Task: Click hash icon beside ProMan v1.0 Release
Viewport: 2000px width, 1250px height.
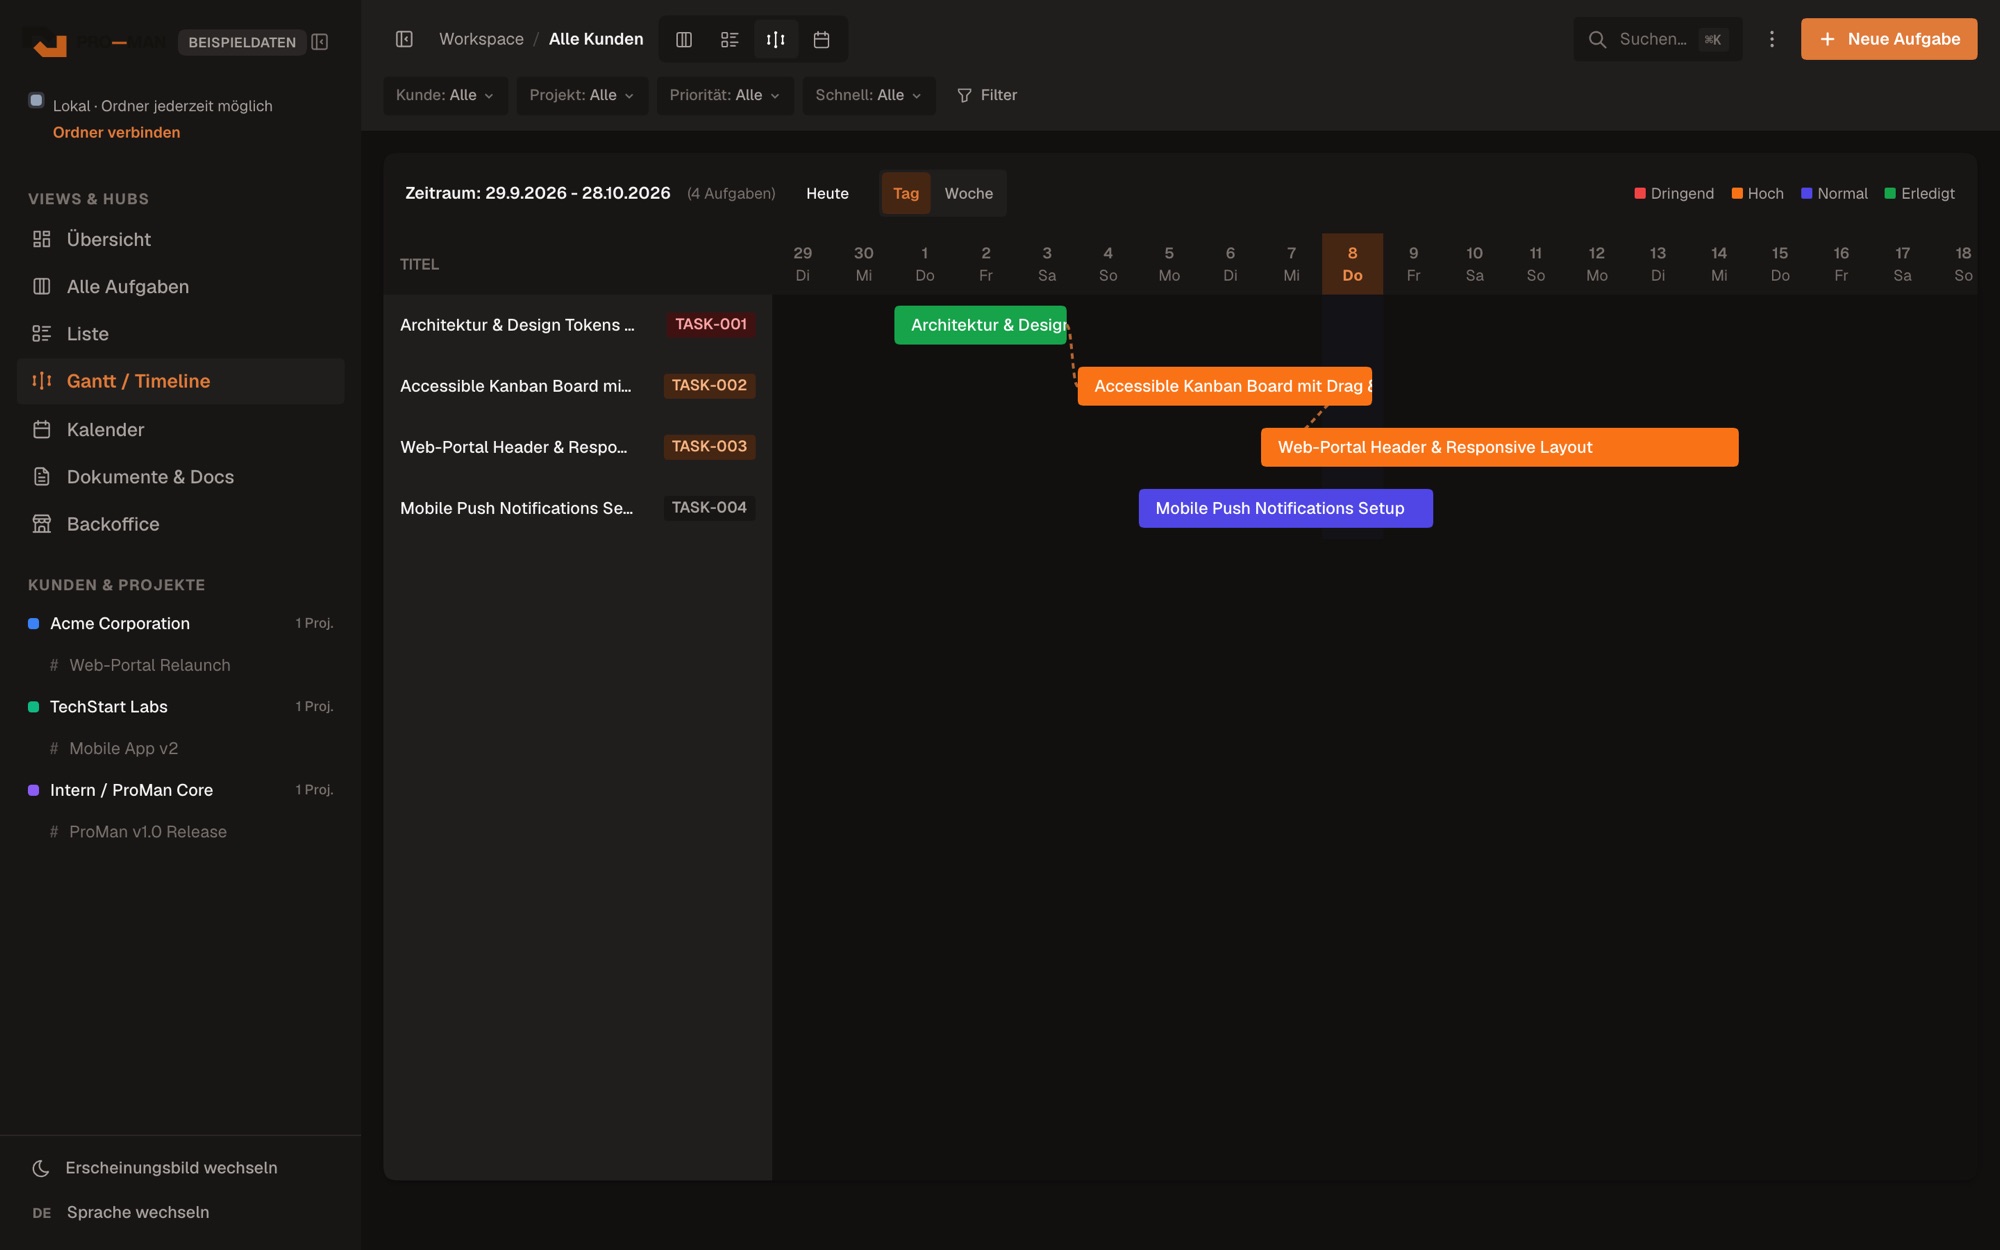Action: click(54, 832)
